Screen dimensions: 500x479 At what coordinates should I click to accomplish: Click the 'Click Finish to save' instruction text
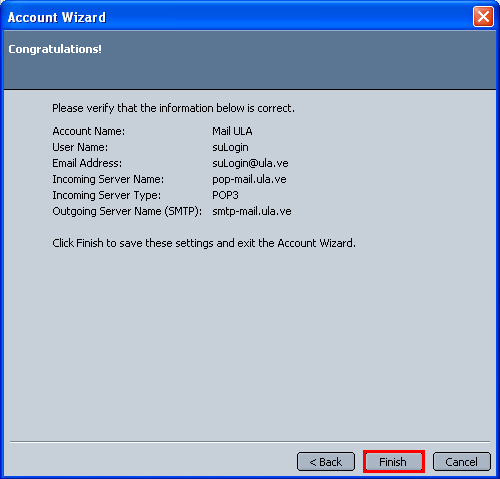[x=204, y=243]
